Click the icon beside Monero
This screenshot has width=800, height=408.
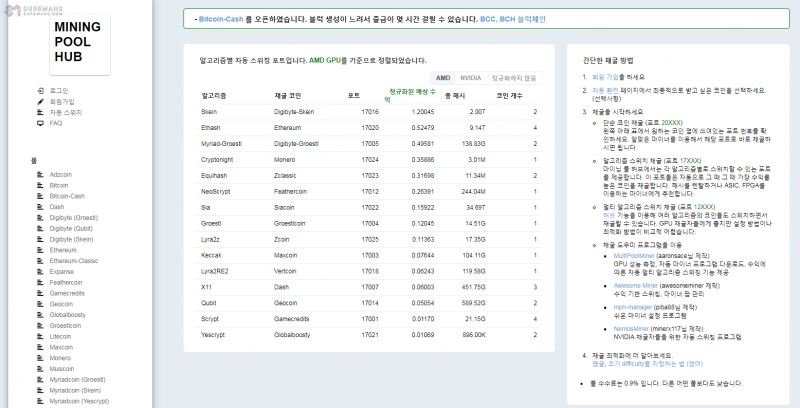click(41, 358)
